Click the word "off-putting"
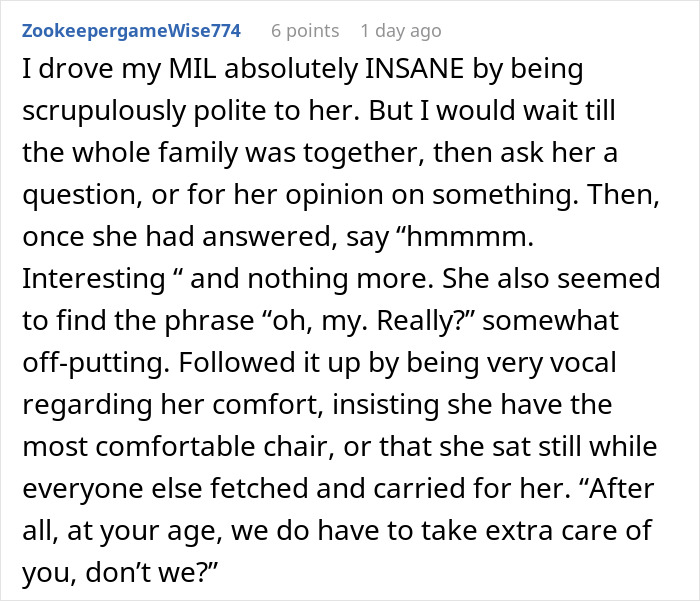 pos(77,363)
